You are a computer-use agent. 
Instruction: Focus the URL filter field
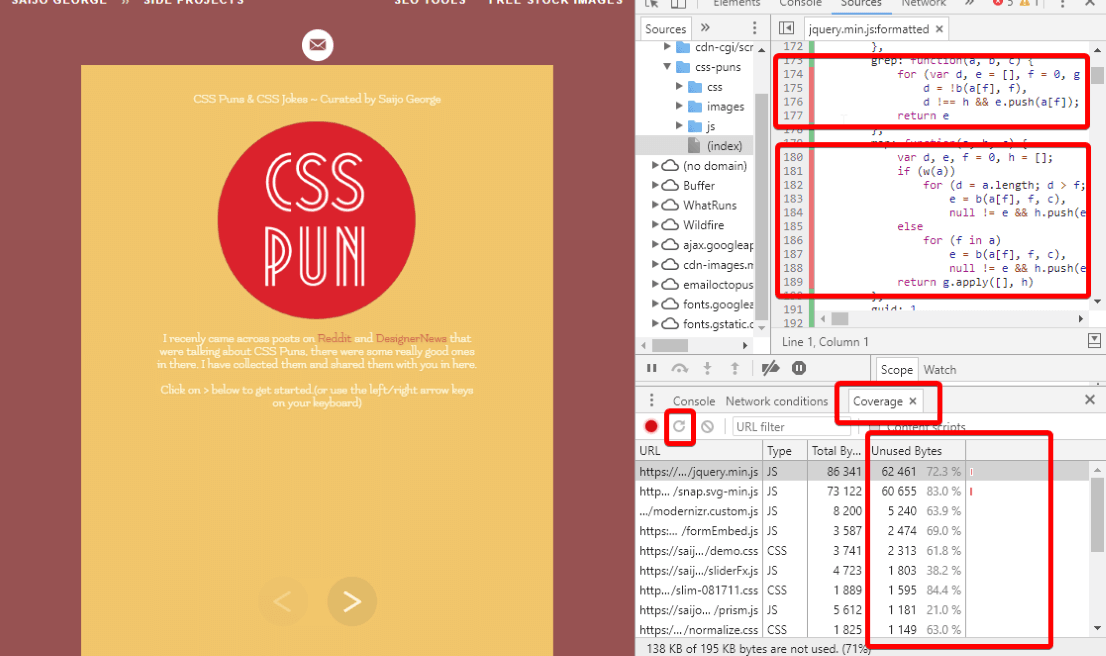coord(790,427)
